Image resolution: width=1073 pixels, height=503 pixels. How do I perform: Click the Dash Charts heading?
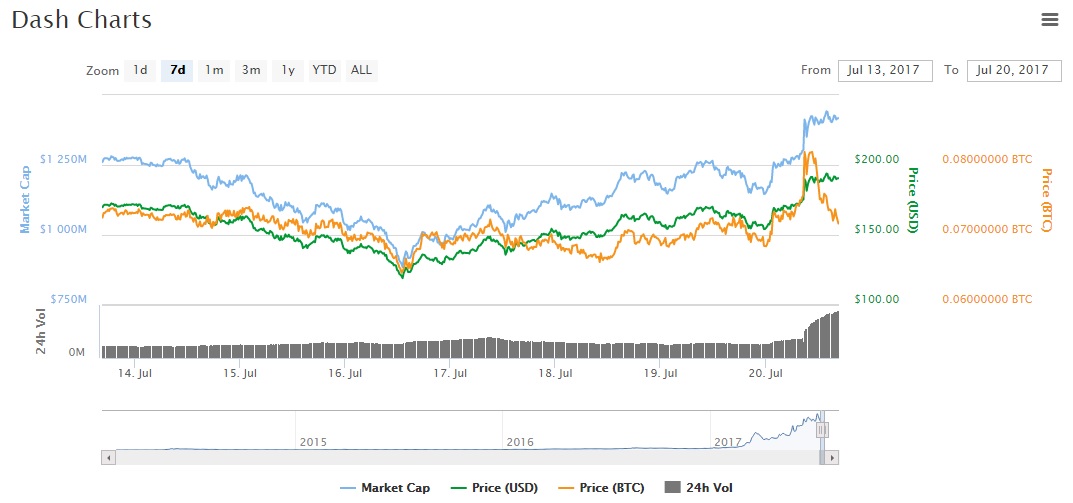pyautogui.click(x=81, y=20)
